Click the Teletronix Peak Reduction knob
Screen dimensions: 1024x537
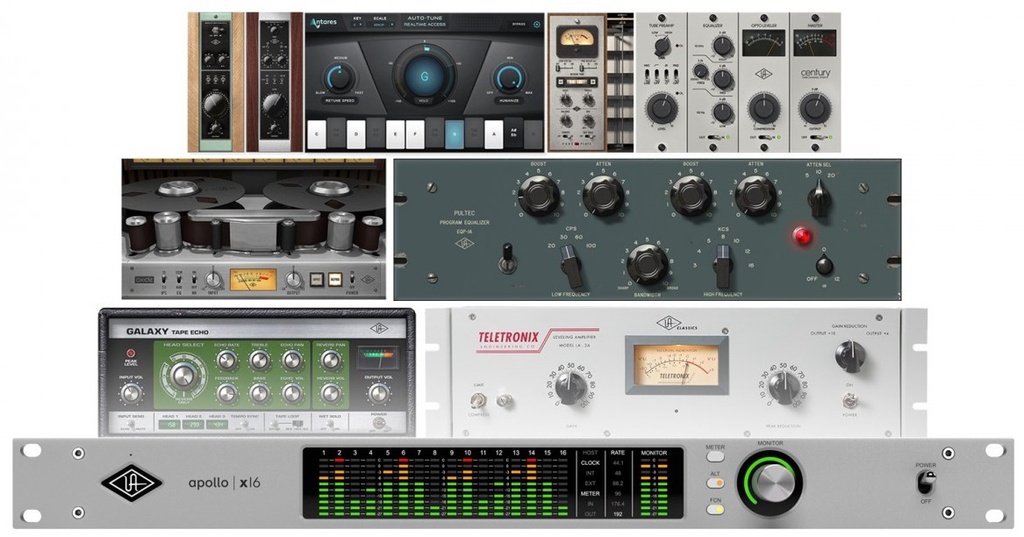pos(784,386)
